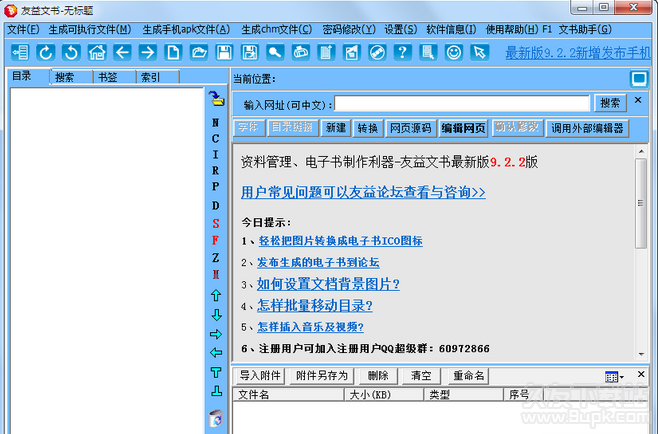Open the 设置(S) menu

tap(401, 29)
